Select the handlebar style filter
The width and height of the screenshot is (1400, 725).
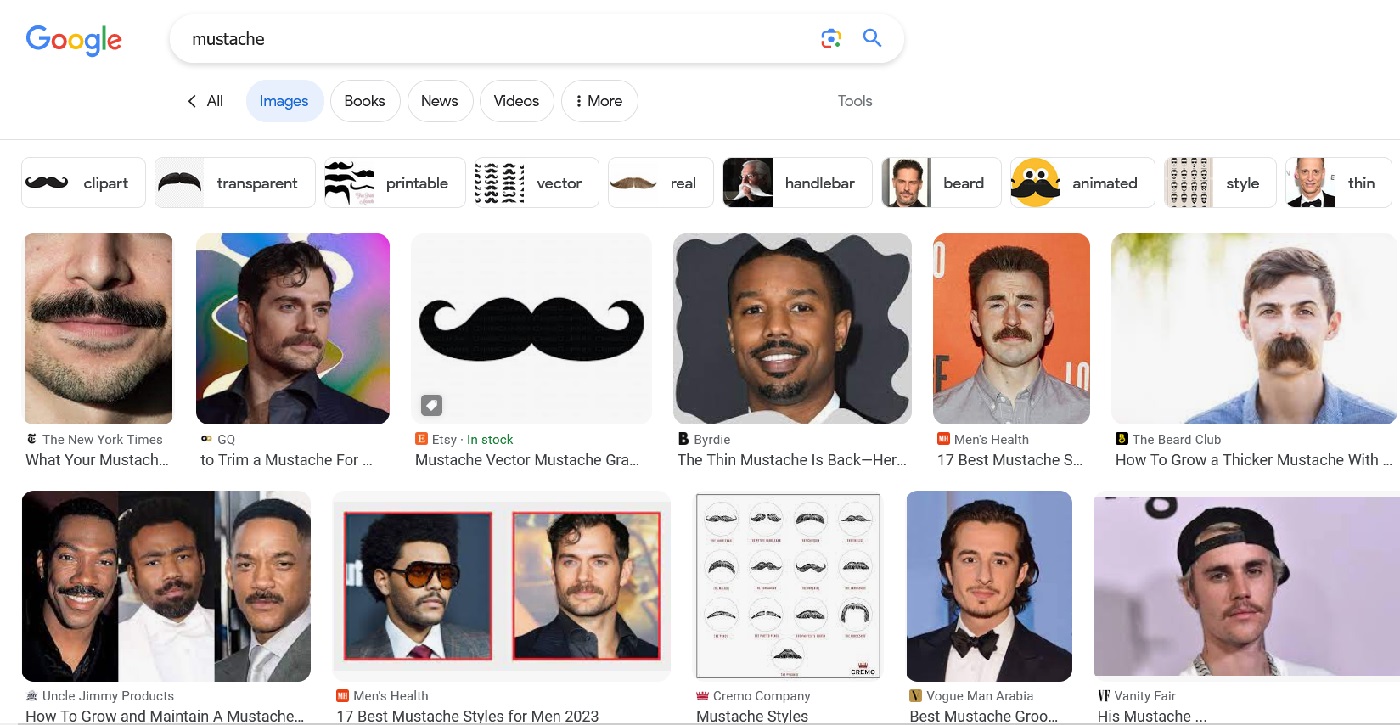click(x=796, y=182)
